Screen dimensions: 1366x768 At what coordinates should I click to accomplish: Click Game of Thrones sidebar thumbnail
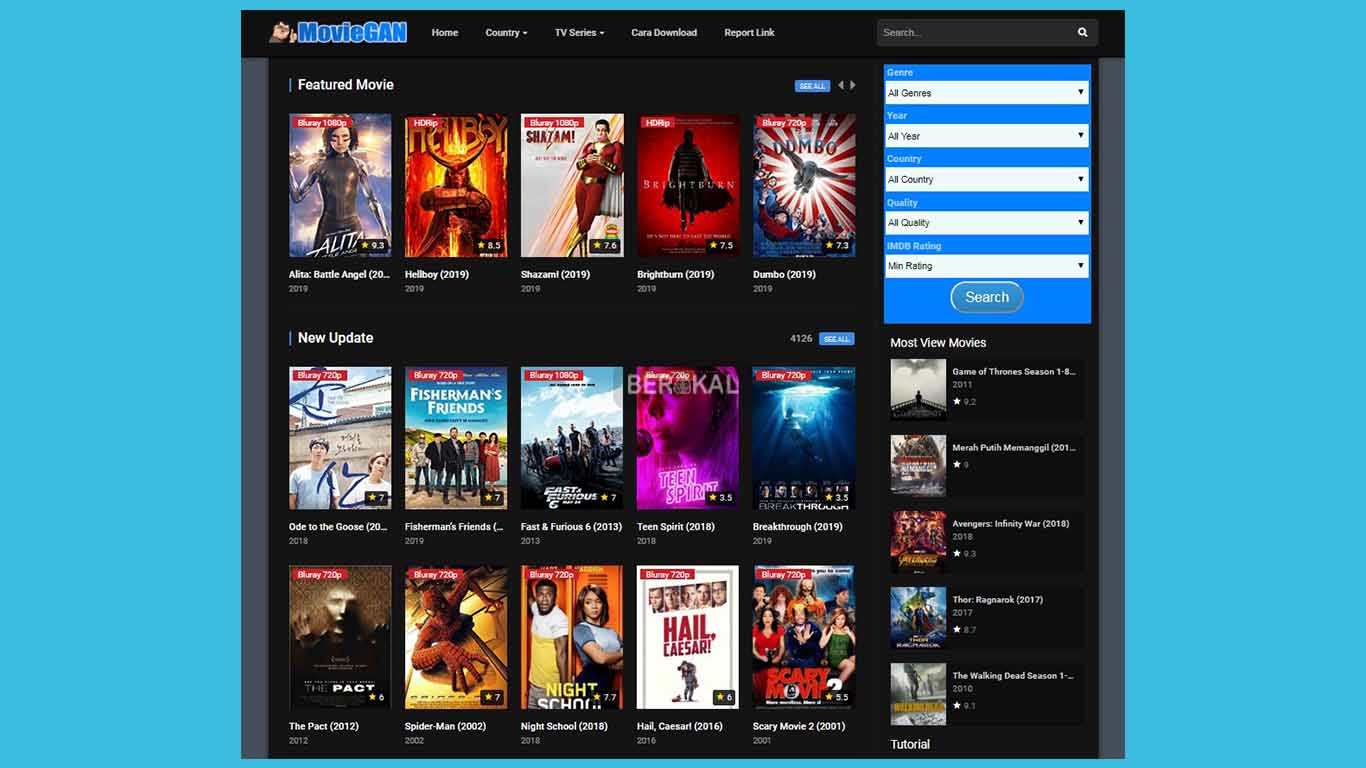click(x=918, y=390)
